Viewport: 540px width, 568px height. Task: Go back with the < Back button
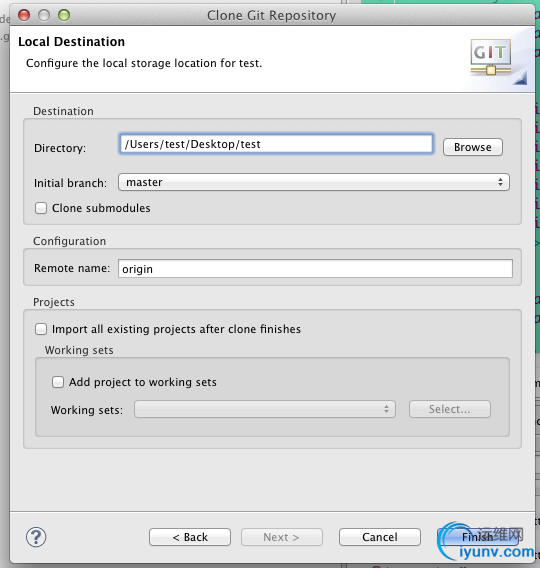[x=190, y=537]
